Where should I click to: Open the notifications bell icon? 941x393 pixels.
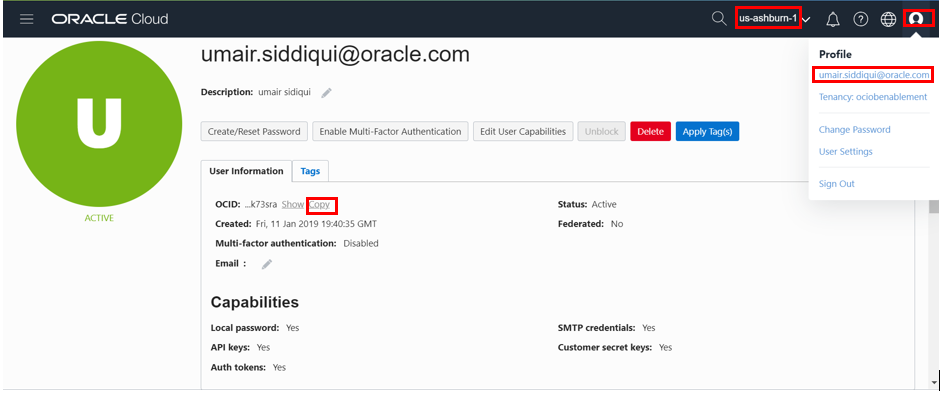pos(833,20)
